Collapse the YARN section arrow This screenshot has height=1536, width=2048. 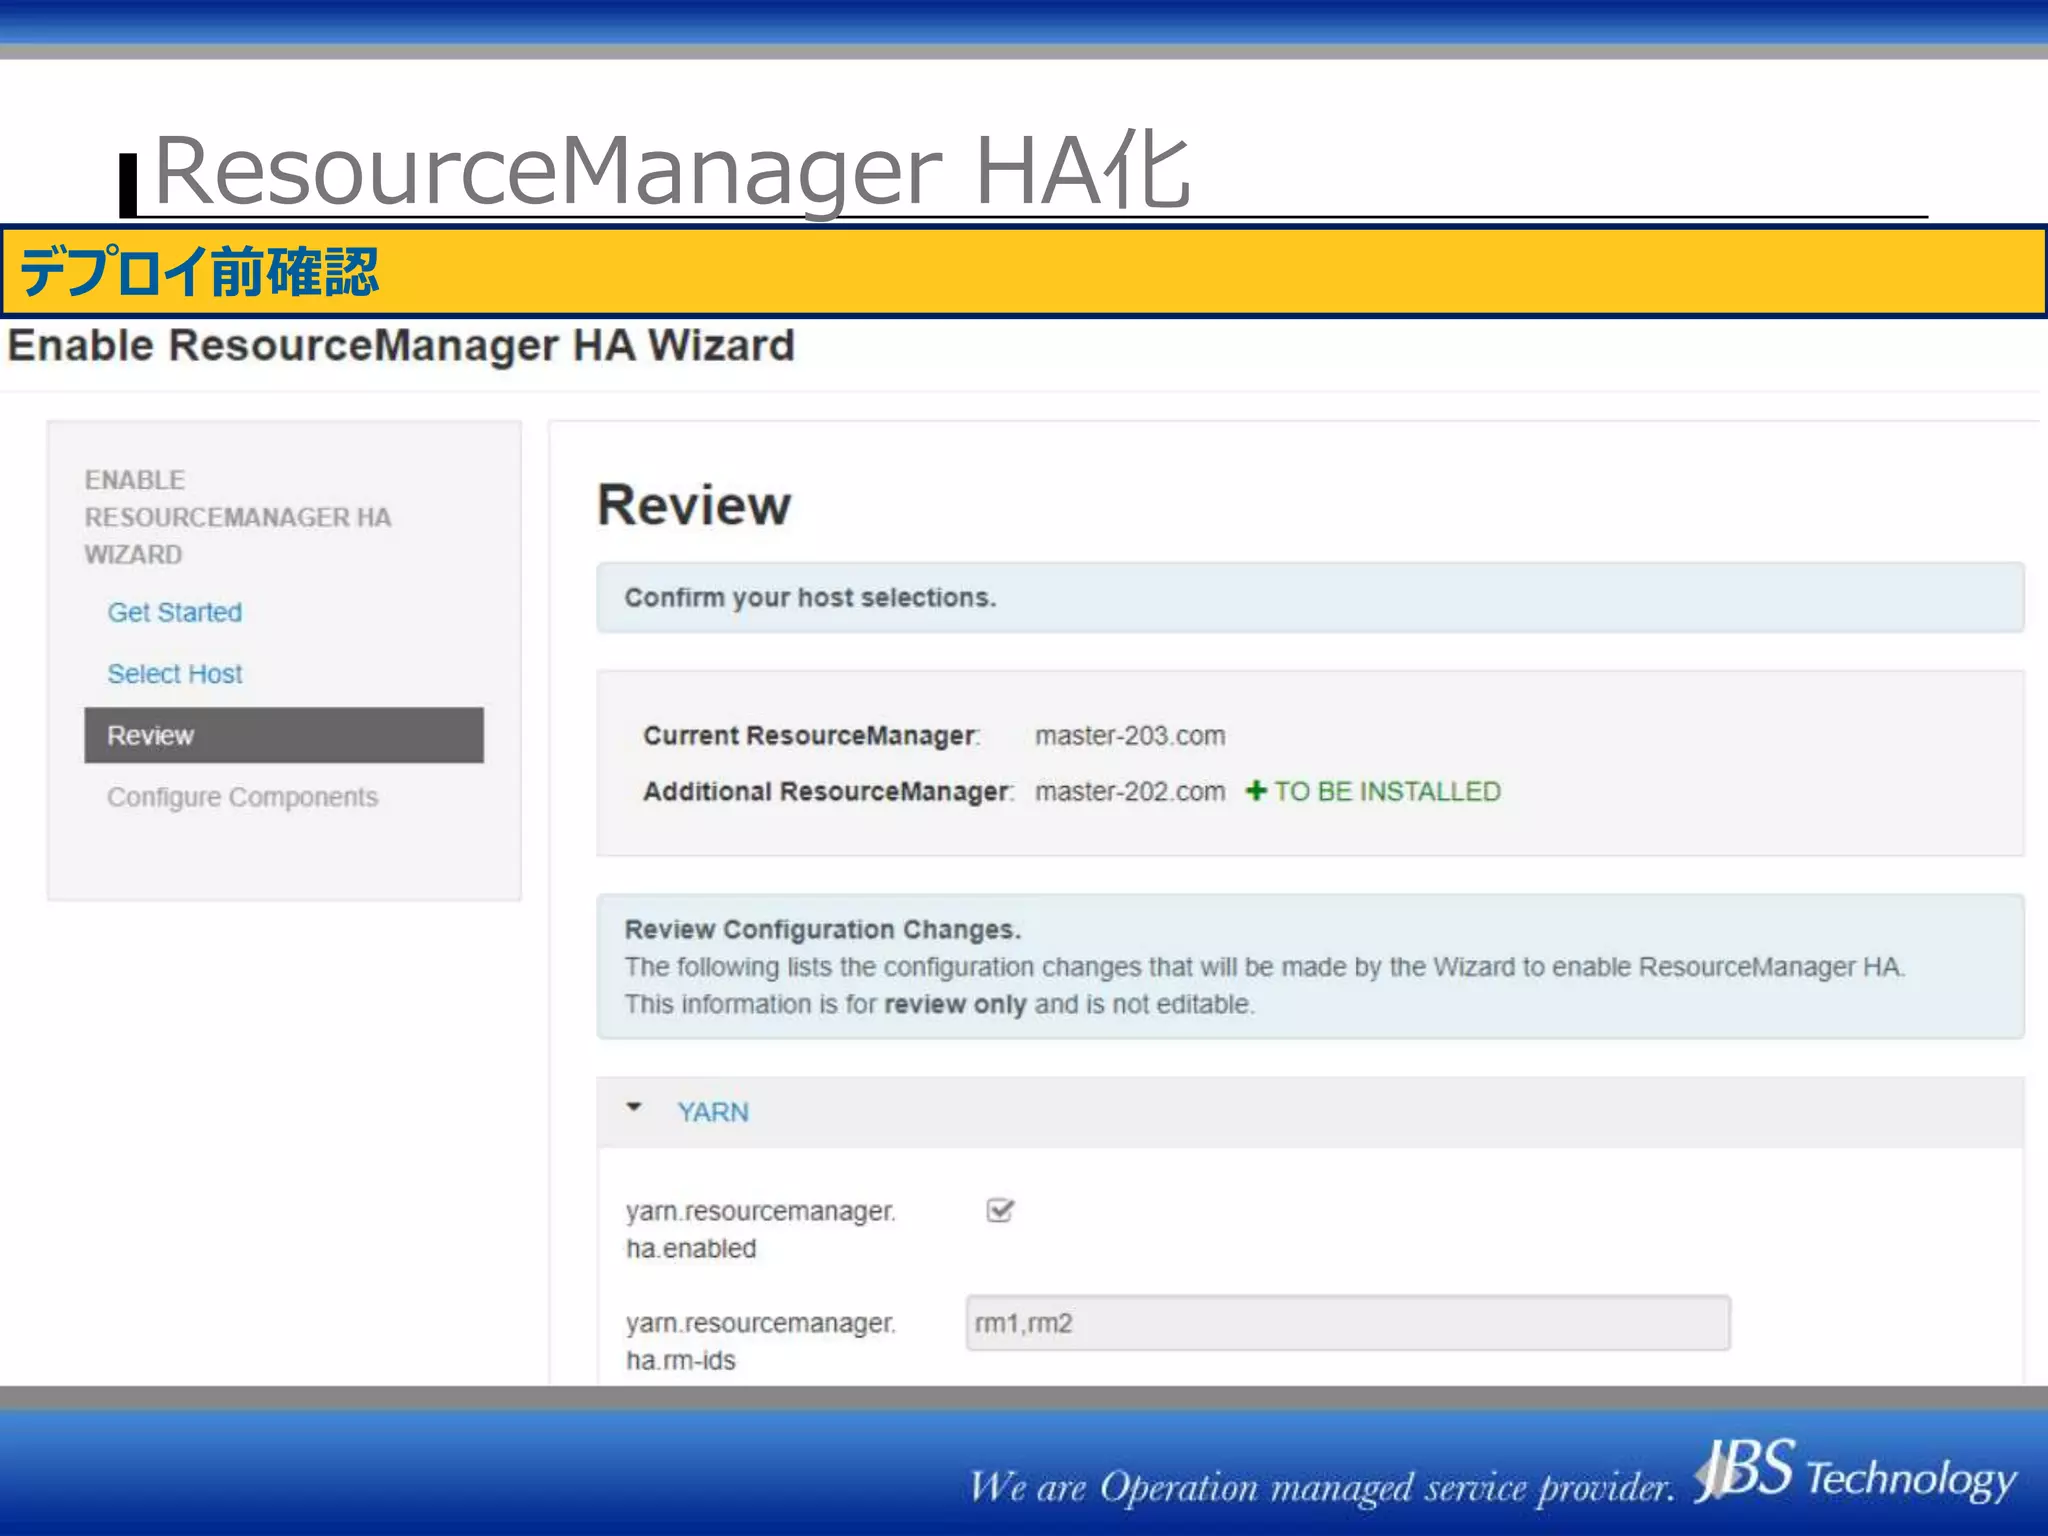pos(634,1108)
